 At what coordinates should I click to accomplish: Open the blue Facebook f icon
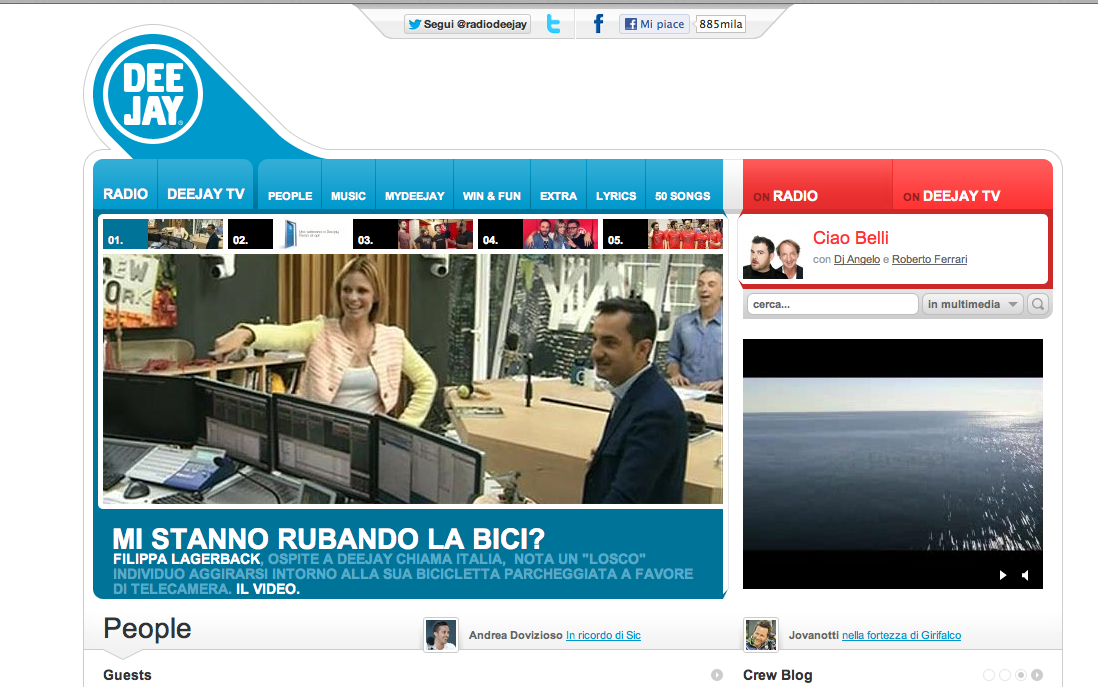[598, 25]
